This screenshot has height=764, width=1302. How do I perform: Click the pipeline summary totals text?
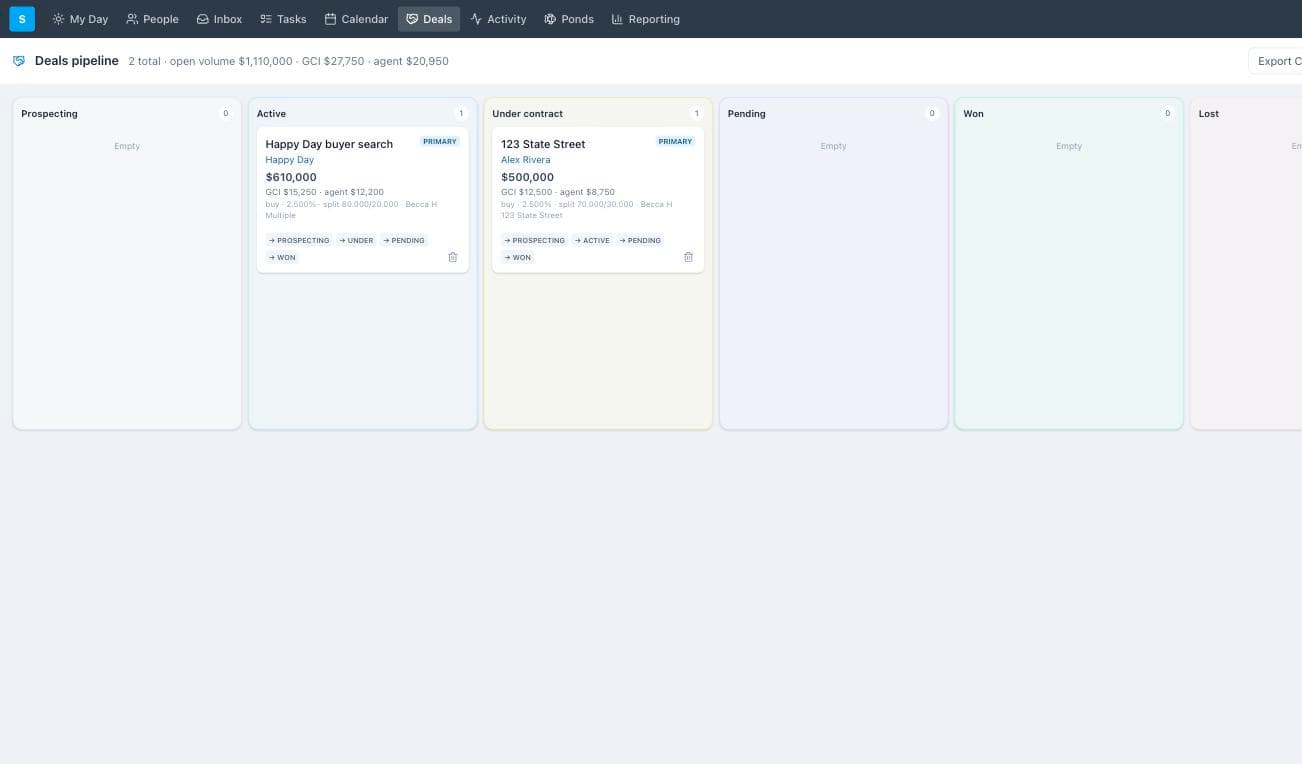288,61
